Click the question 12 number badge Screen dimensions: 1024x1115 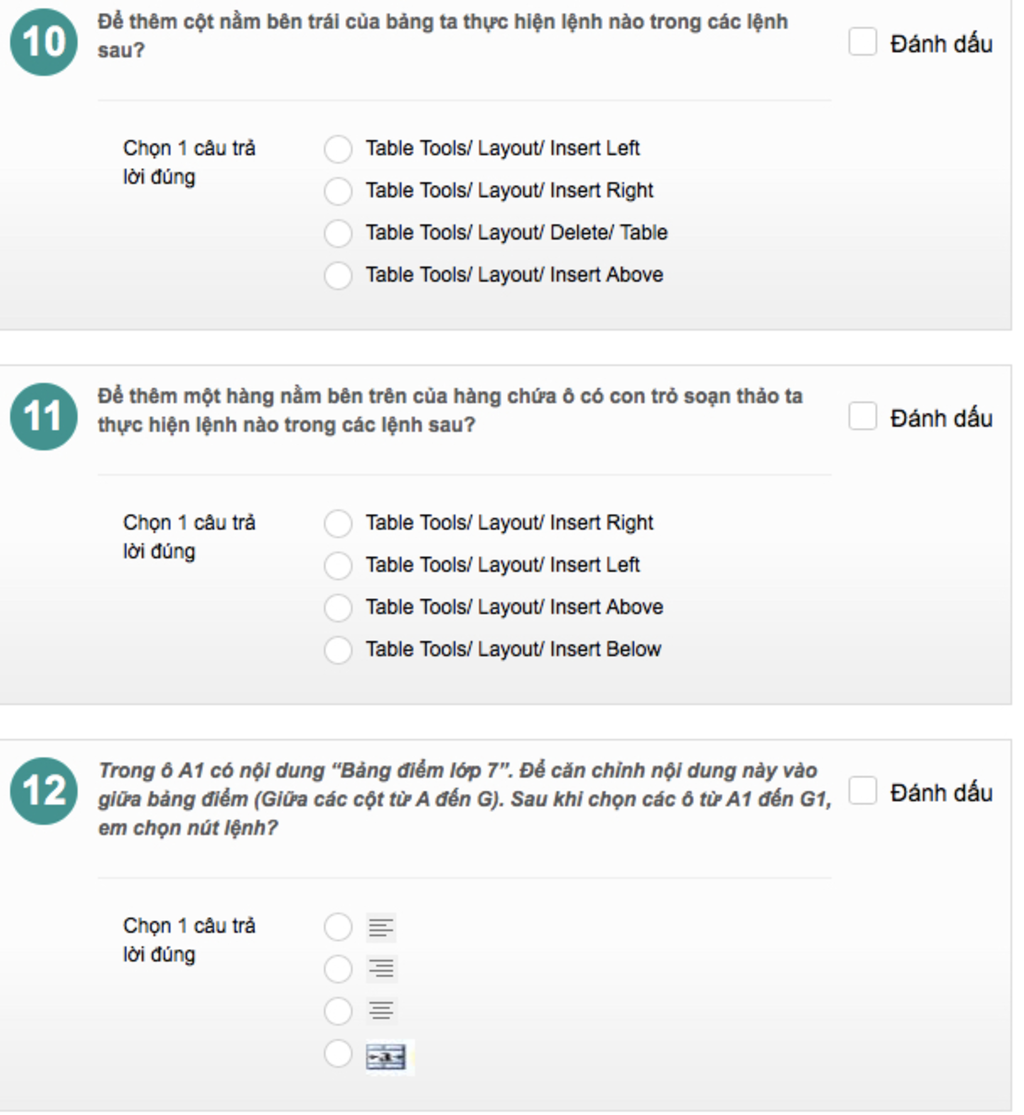[x=43, y=791]
